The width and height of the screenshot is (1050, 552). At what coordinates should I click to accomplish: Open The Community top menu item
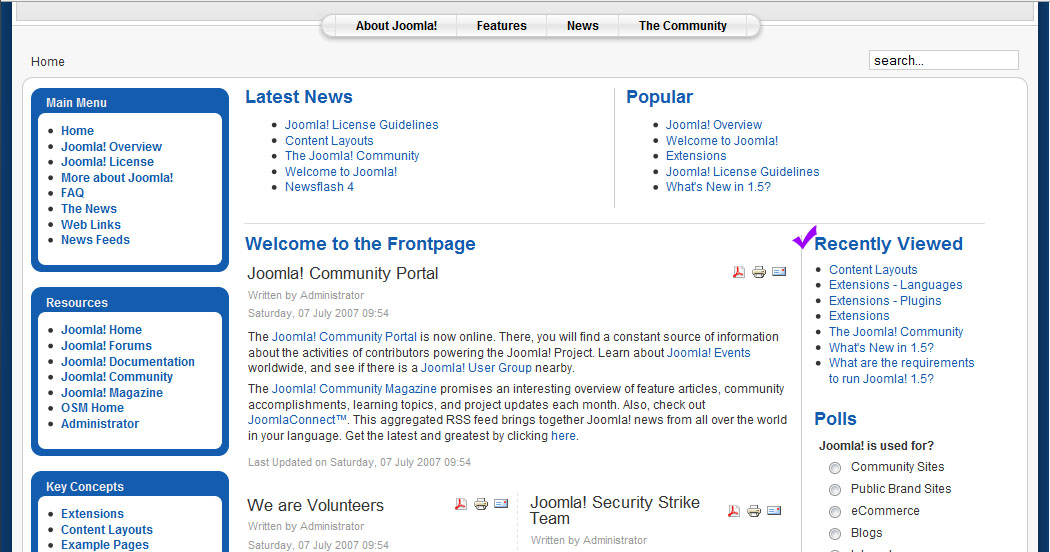pyautogui.click(x=682, y=26)
